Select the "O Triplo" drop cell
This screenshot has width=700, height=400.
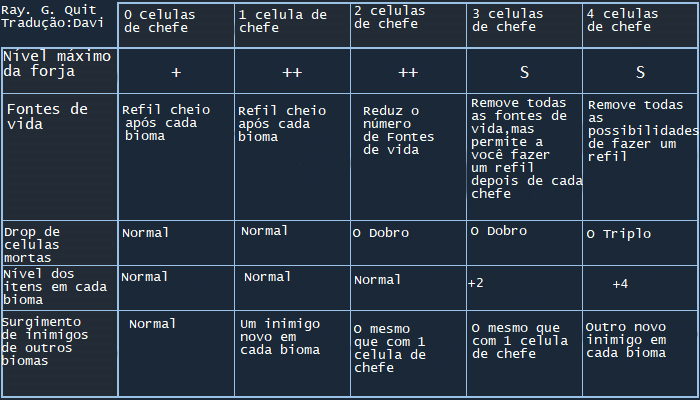619,234
